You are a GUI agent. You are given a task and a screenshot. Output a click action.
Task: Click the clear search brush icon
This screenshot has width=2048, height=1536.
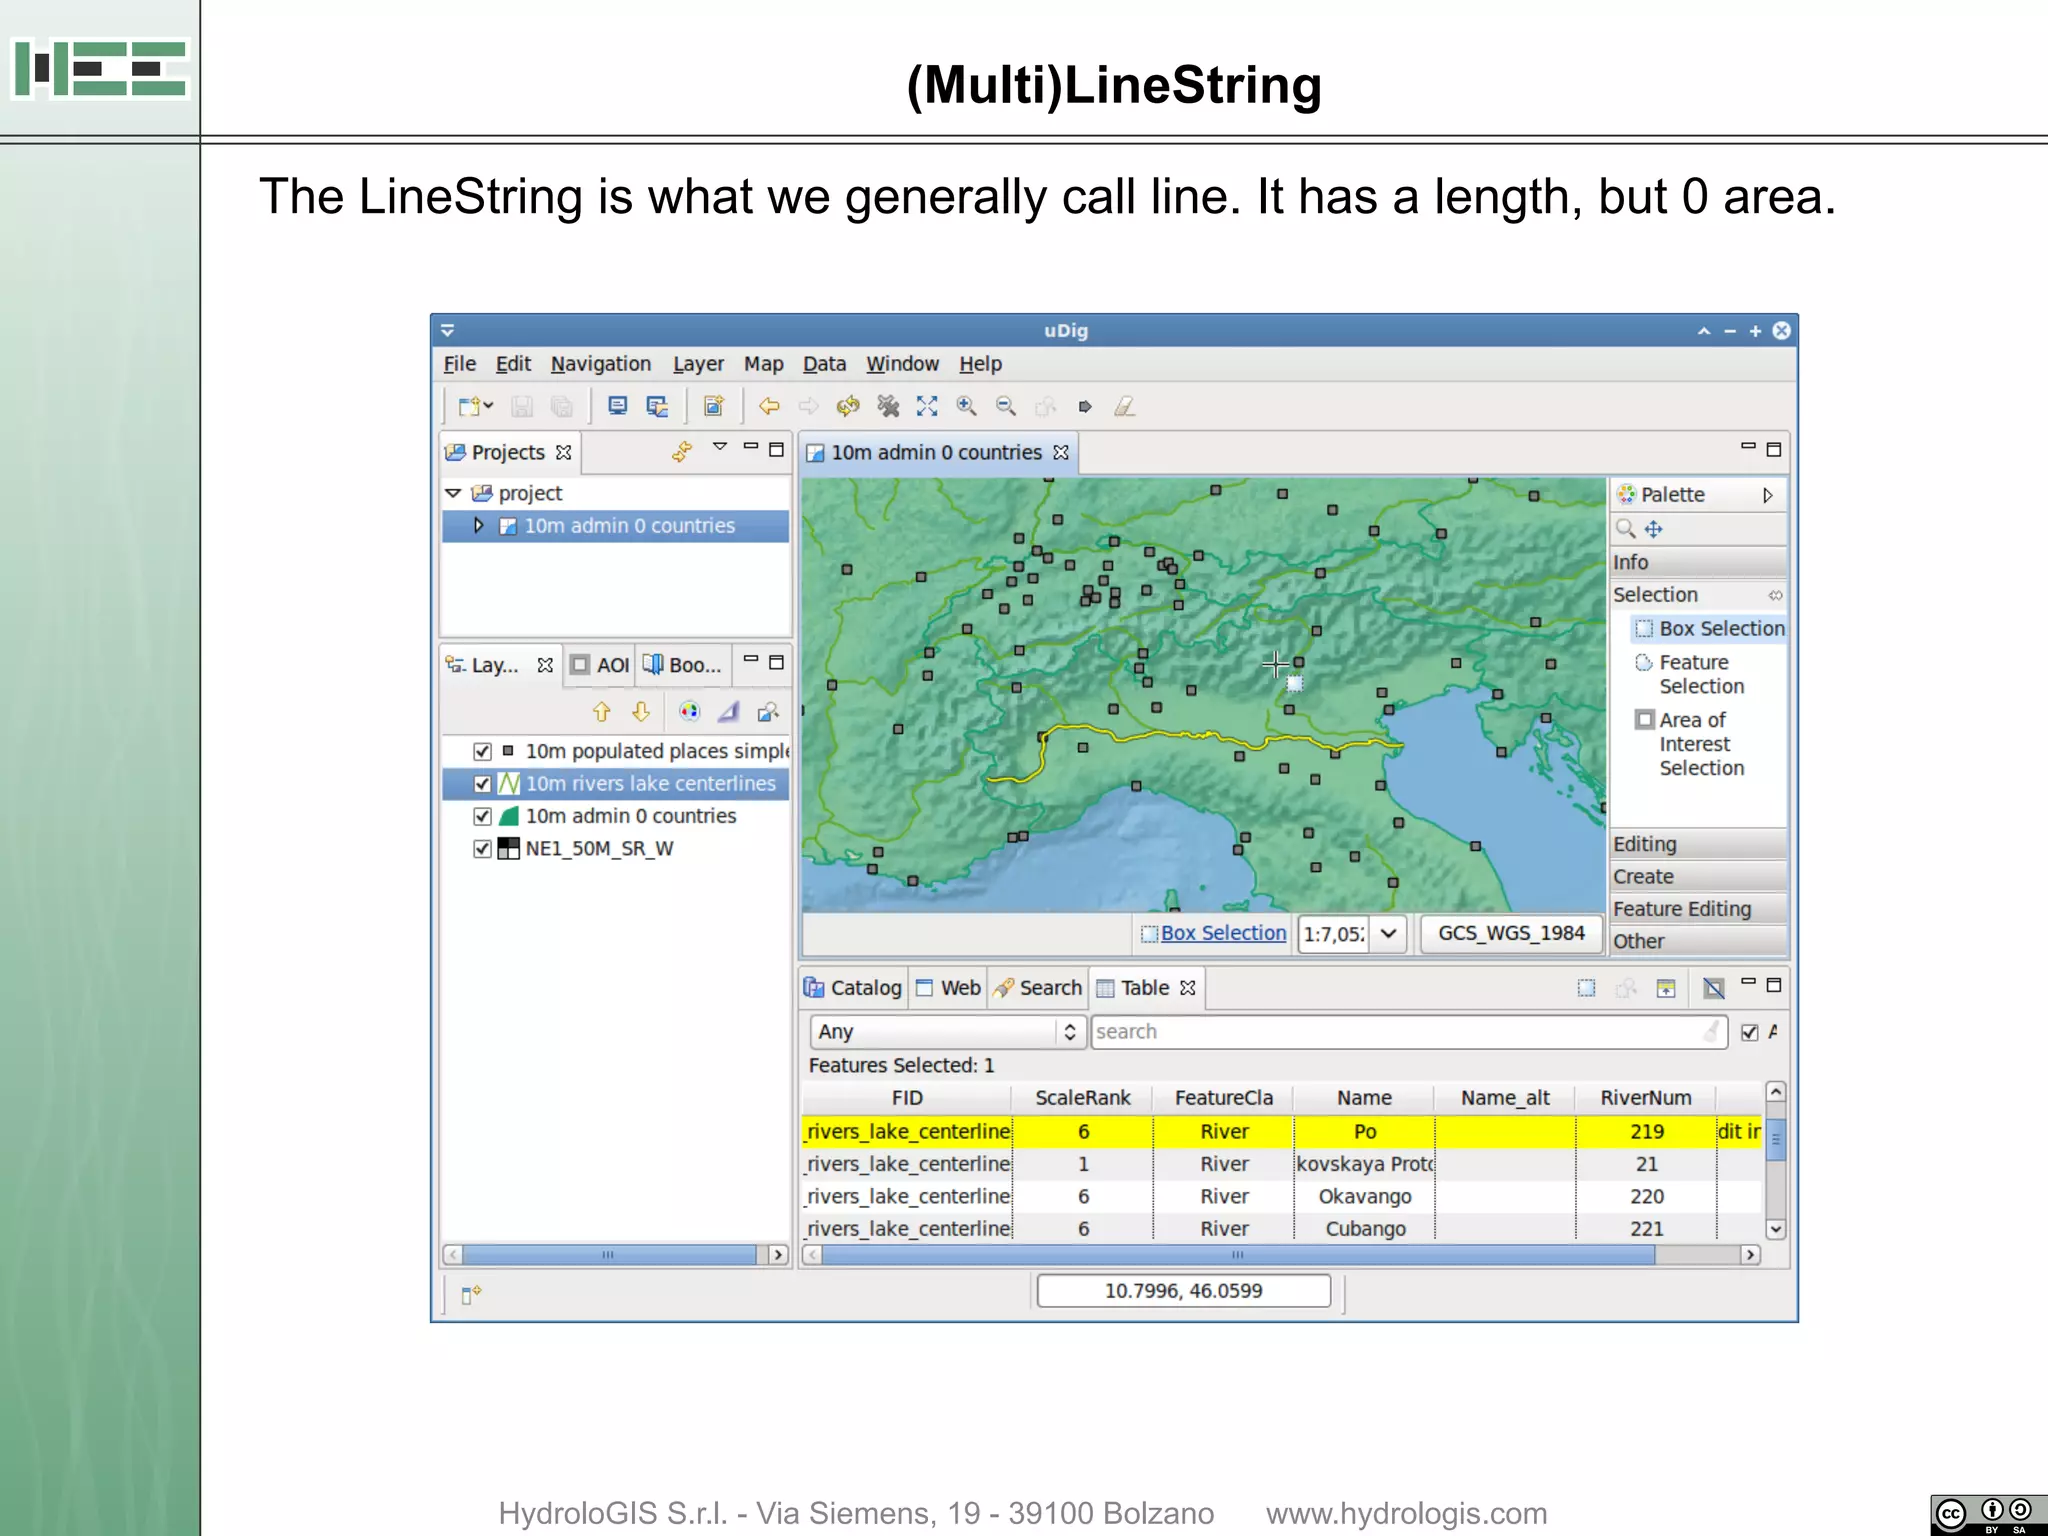[1712, 1031]
